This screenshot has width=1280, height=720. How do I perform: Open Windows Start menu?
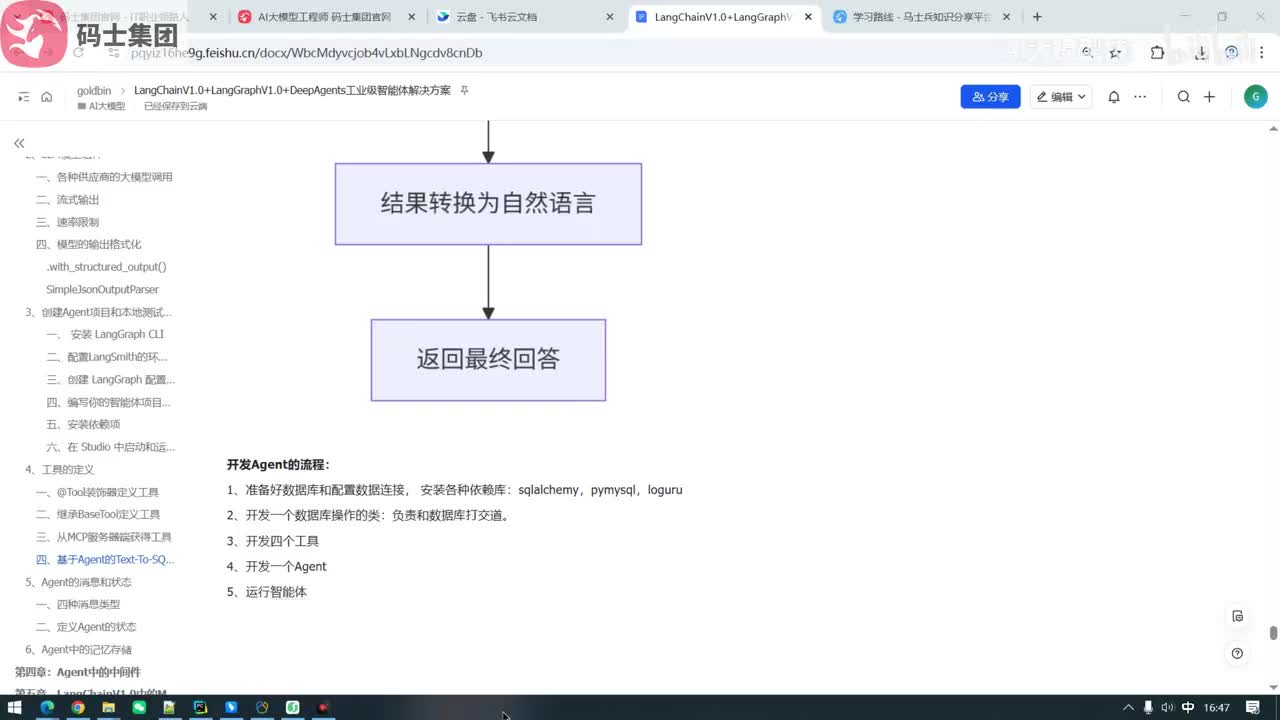pyautogui.click(x=15, y=707)
